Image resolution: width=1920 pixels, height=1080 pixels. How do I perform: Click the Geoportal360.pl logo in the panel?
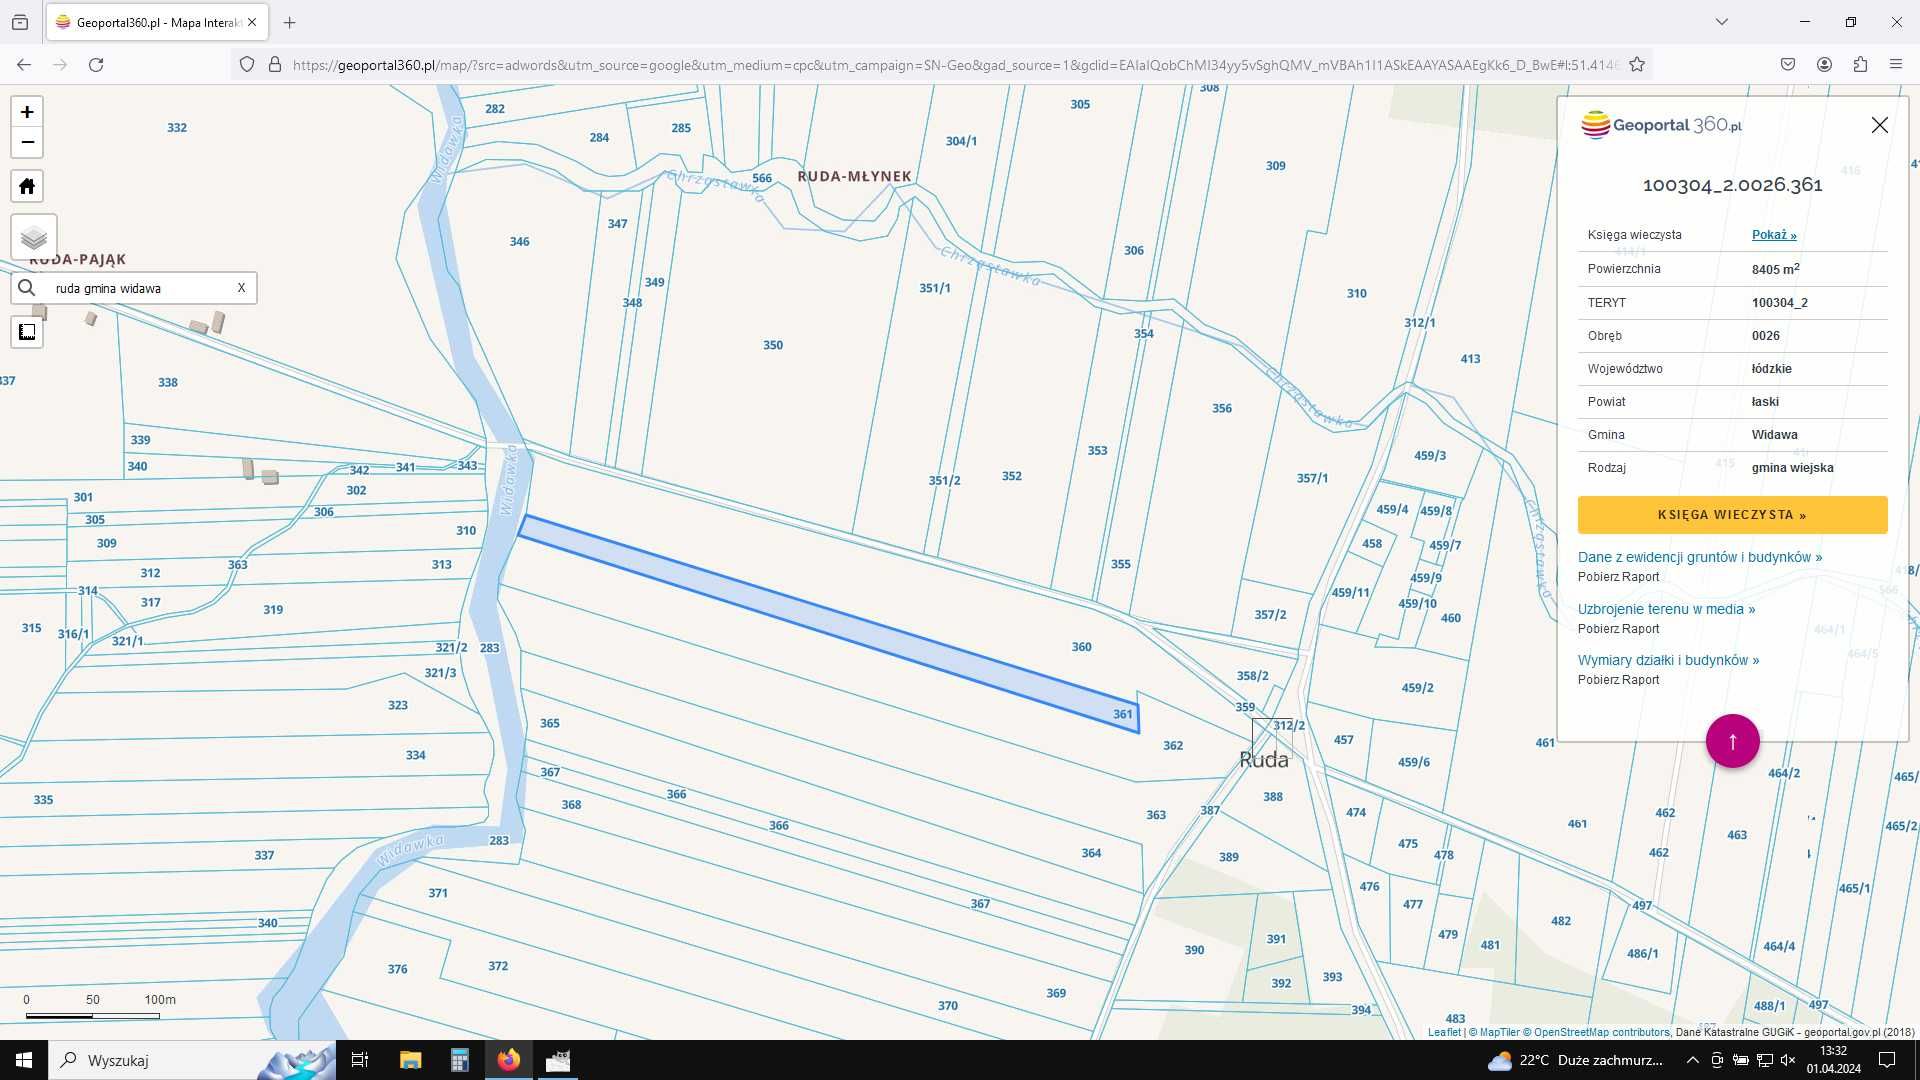pyautogui.click(x=1661, y=125)
